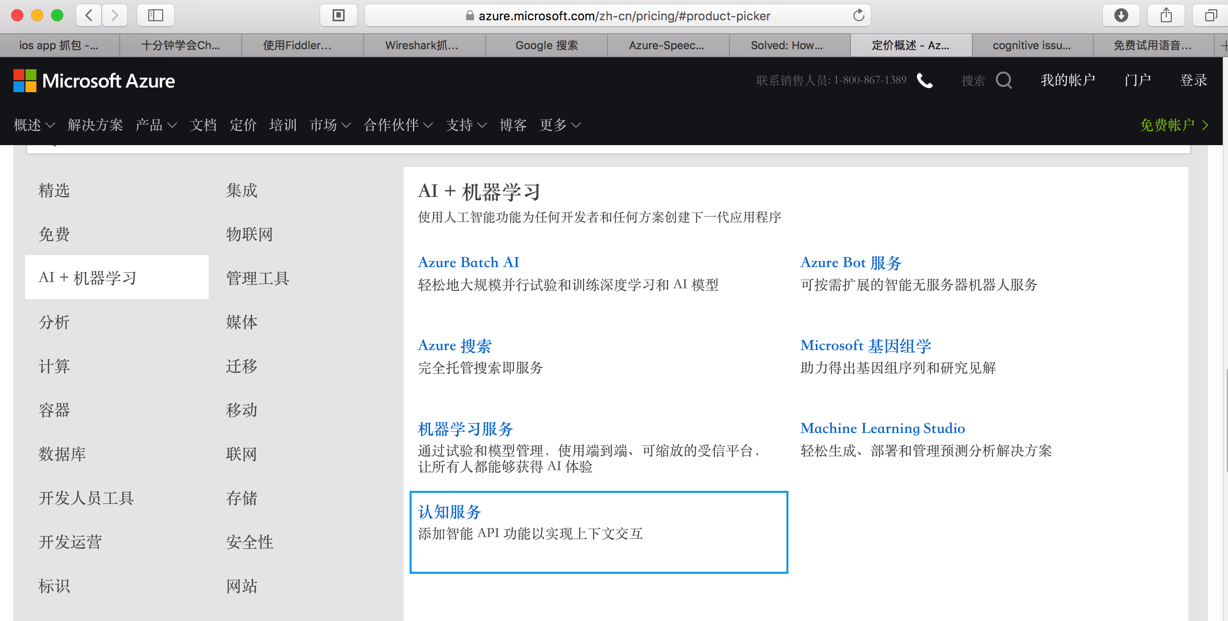
Task: Click the search magnifier icon
Action: point(1004,81)
